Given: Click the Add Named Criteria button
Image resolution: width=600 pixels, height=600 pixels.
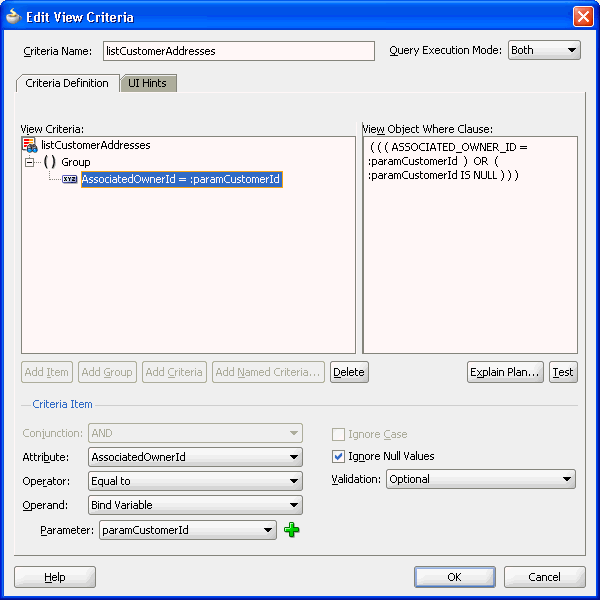Looking at the screenshot, I should coord(268,372).
